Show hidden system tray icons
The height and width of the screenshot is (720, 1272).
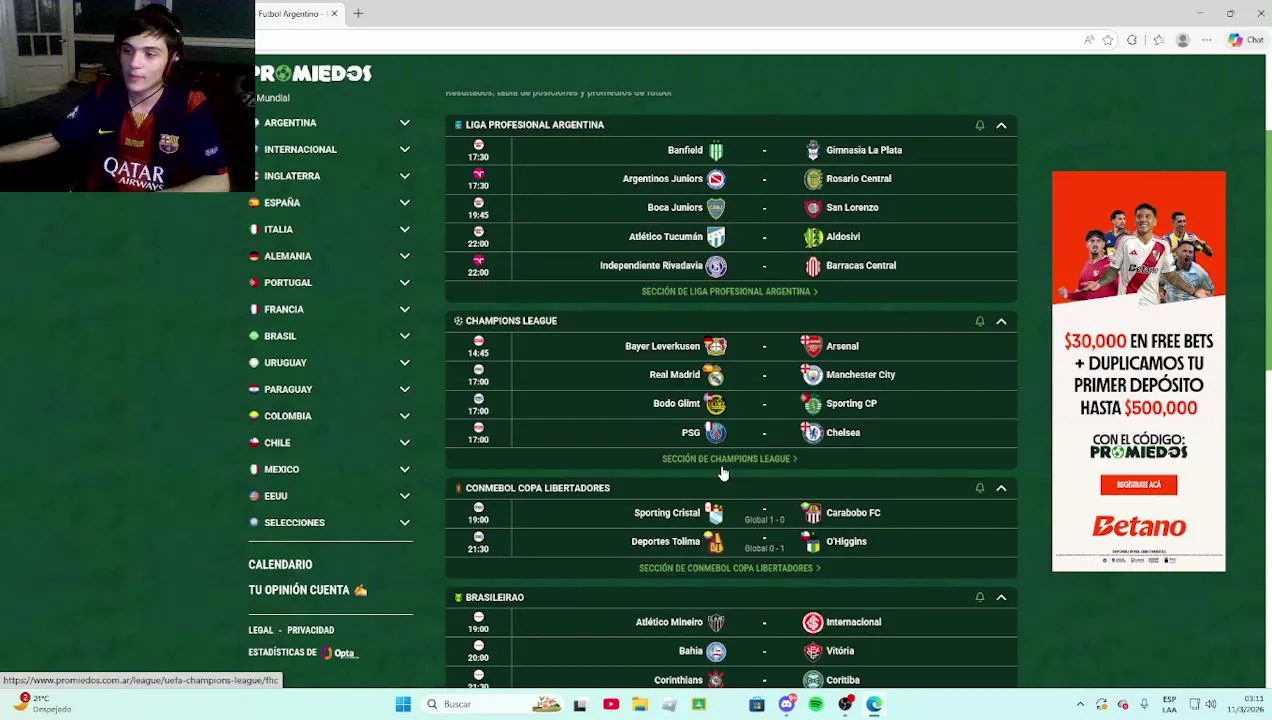(x=1080, y=704)
